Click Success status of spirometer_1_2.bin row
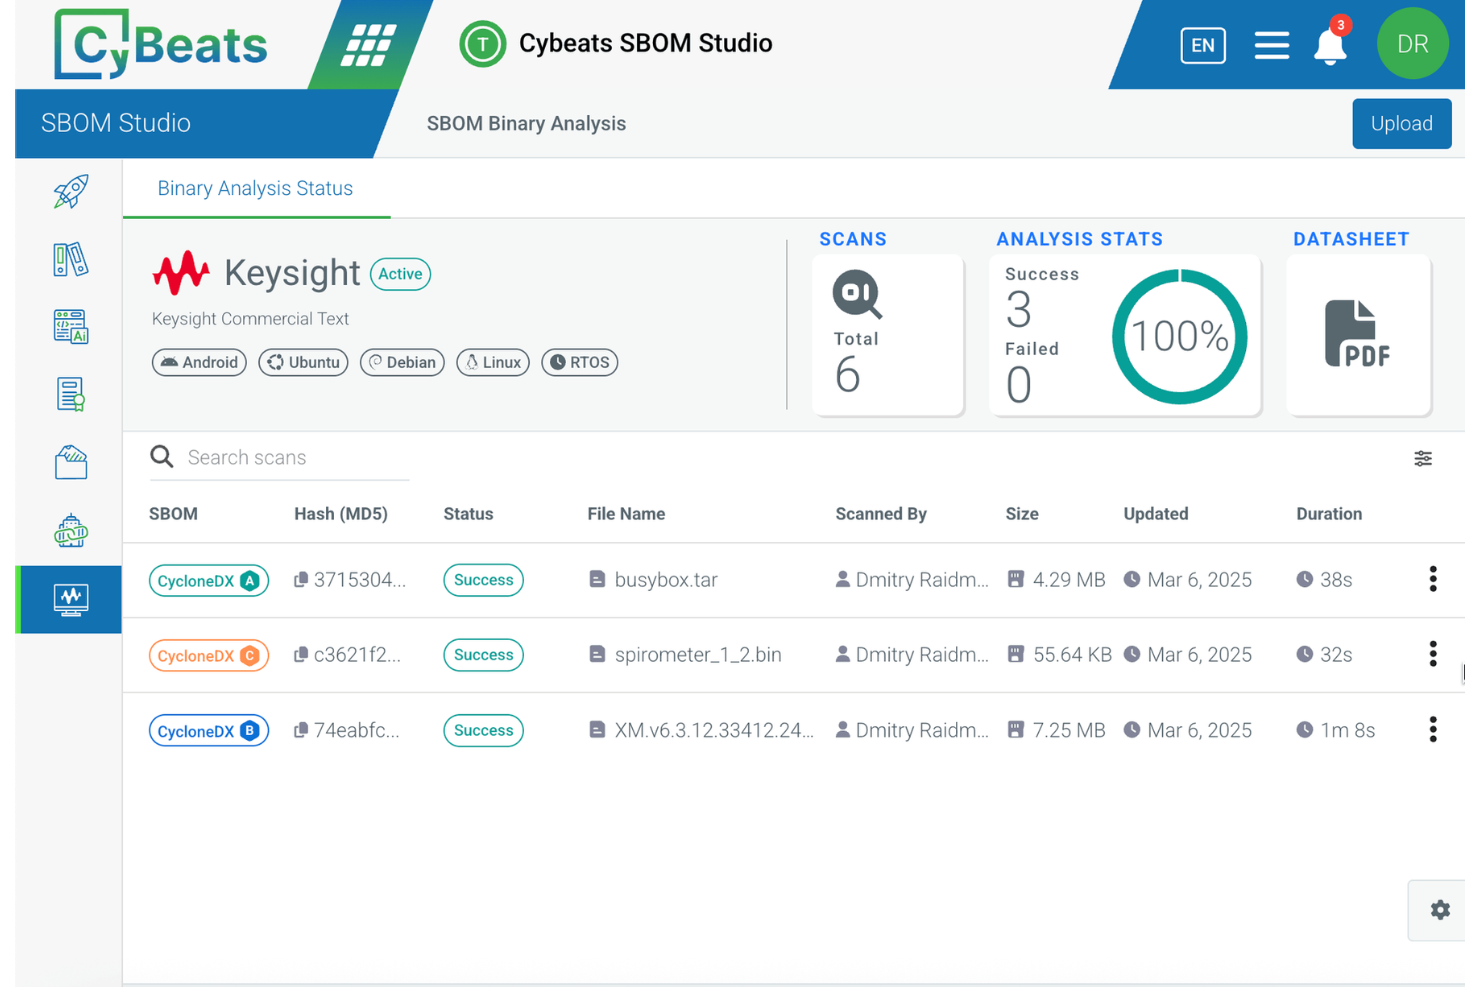 point(483,655)
